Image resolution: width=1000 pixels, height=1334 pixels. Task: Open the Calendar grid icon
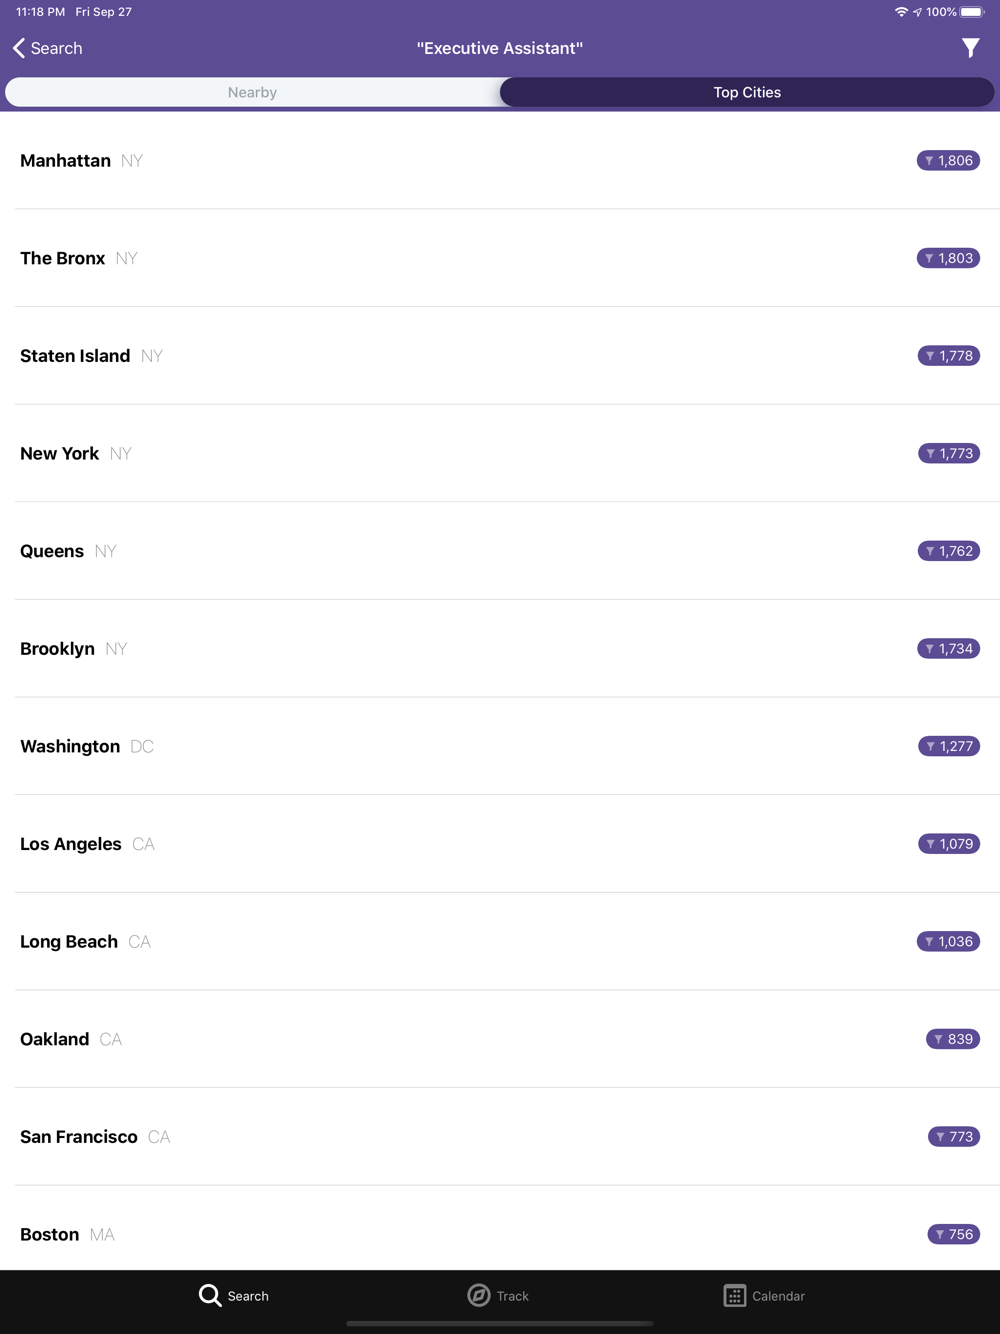click(x=735, y=1295)
